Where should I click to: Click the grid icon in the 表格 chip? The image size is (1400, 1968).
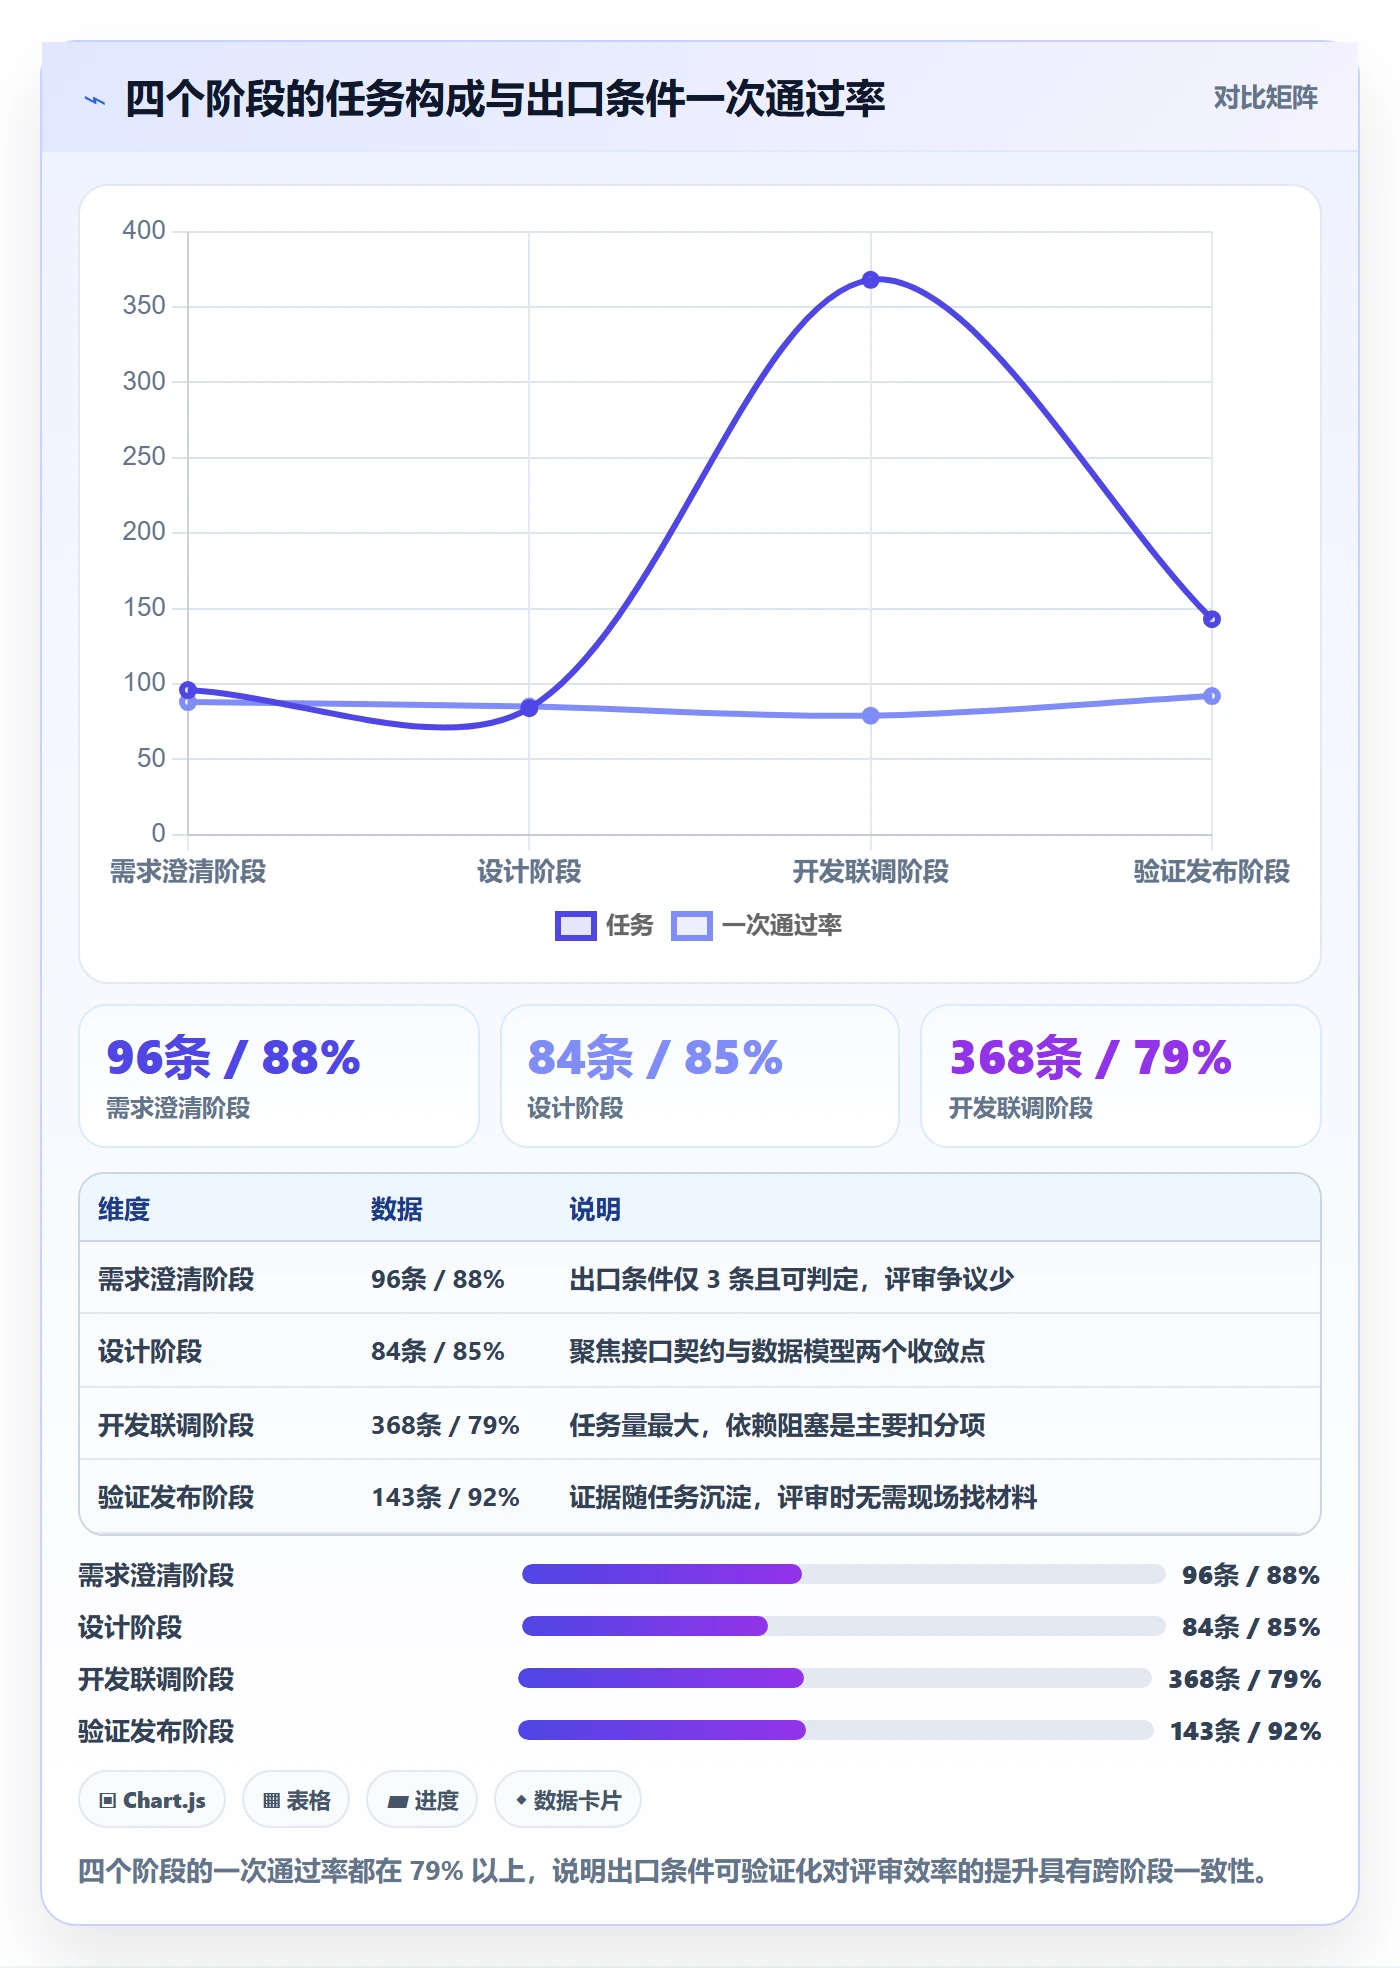click(271, 1801)
